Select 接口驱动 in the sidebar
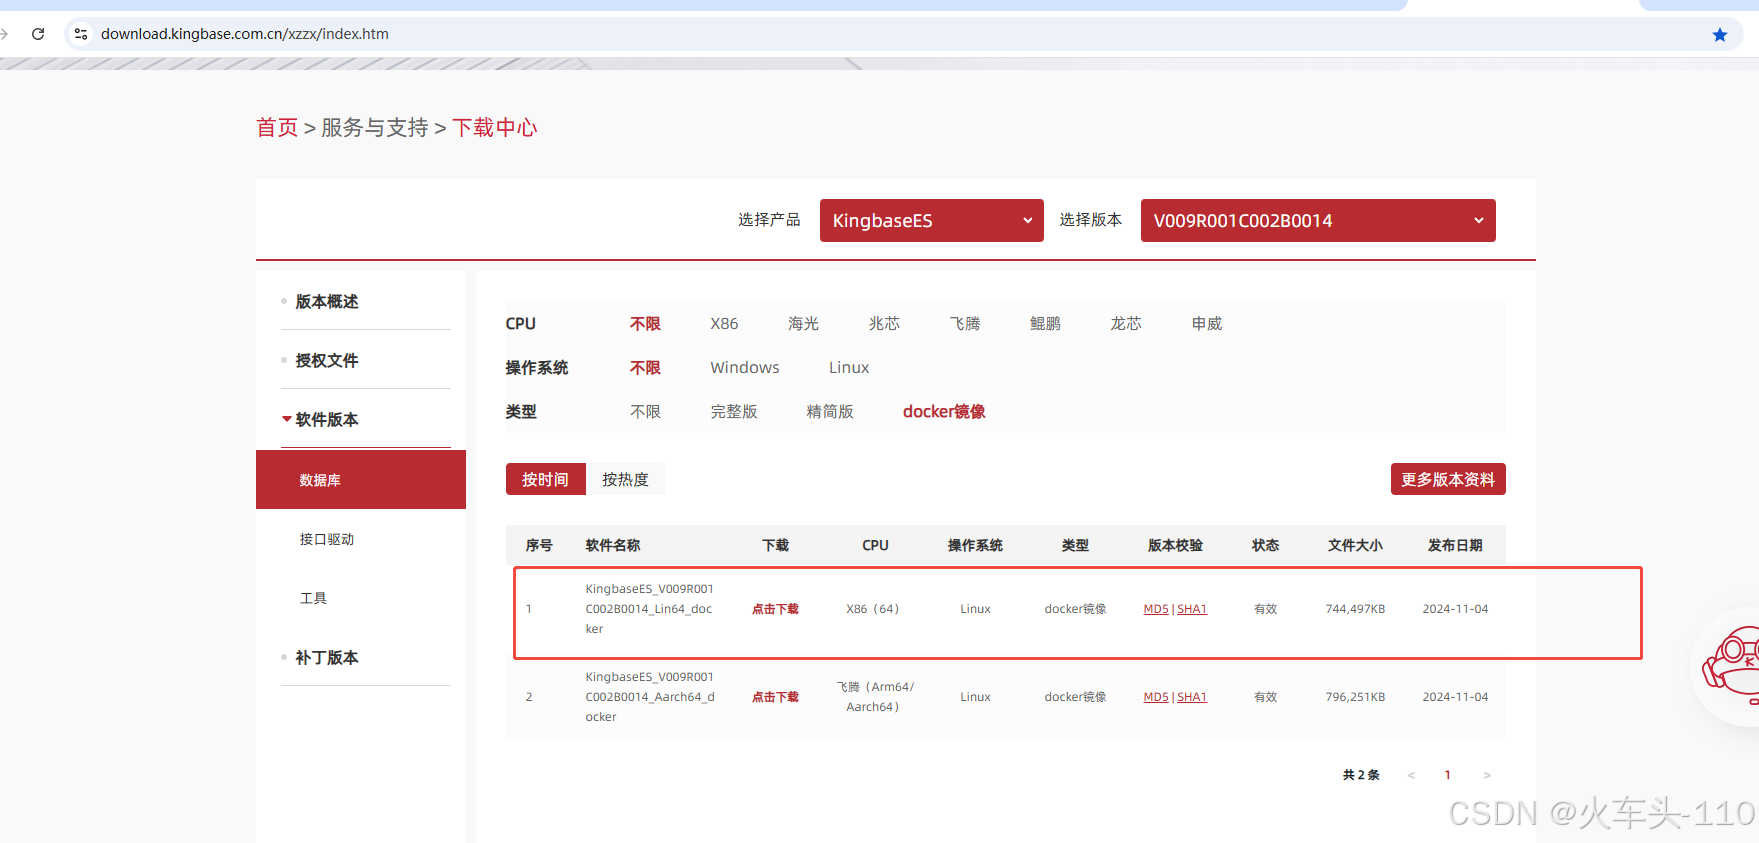The image size is (1759, 843). pyautogui.click(x=327, y=539)
